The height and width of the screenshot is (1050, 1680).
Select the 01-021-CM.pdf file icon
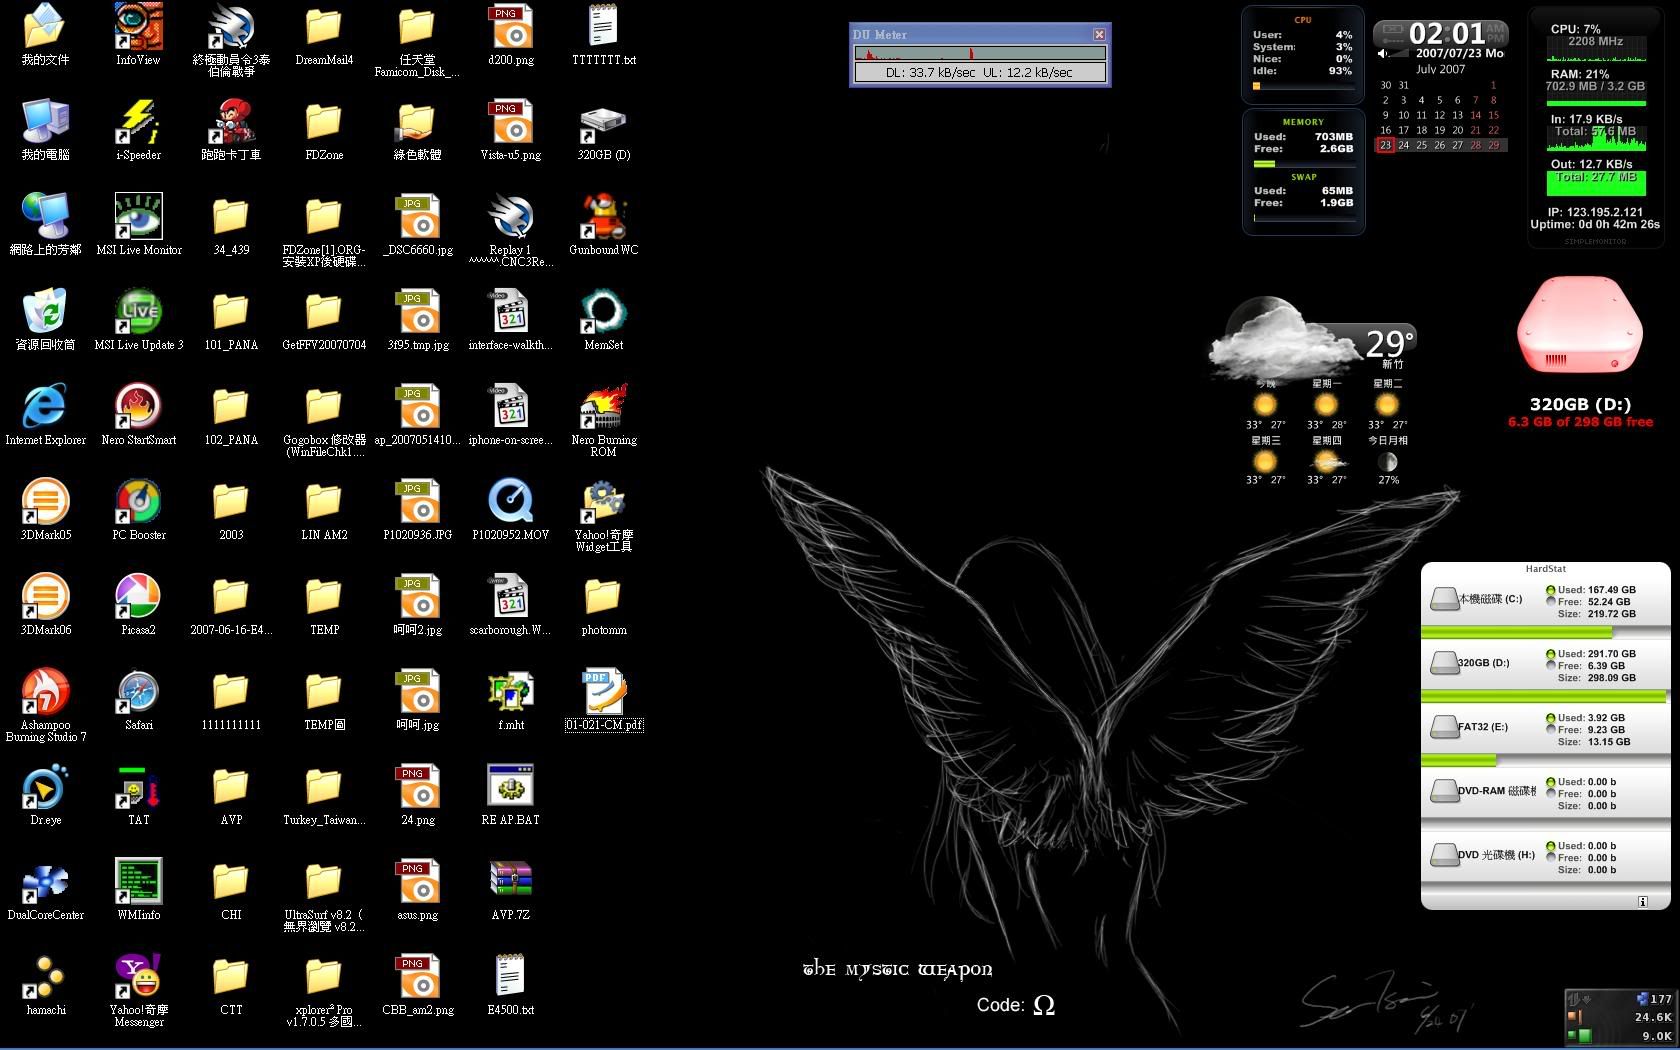click(x=603, y=692)
